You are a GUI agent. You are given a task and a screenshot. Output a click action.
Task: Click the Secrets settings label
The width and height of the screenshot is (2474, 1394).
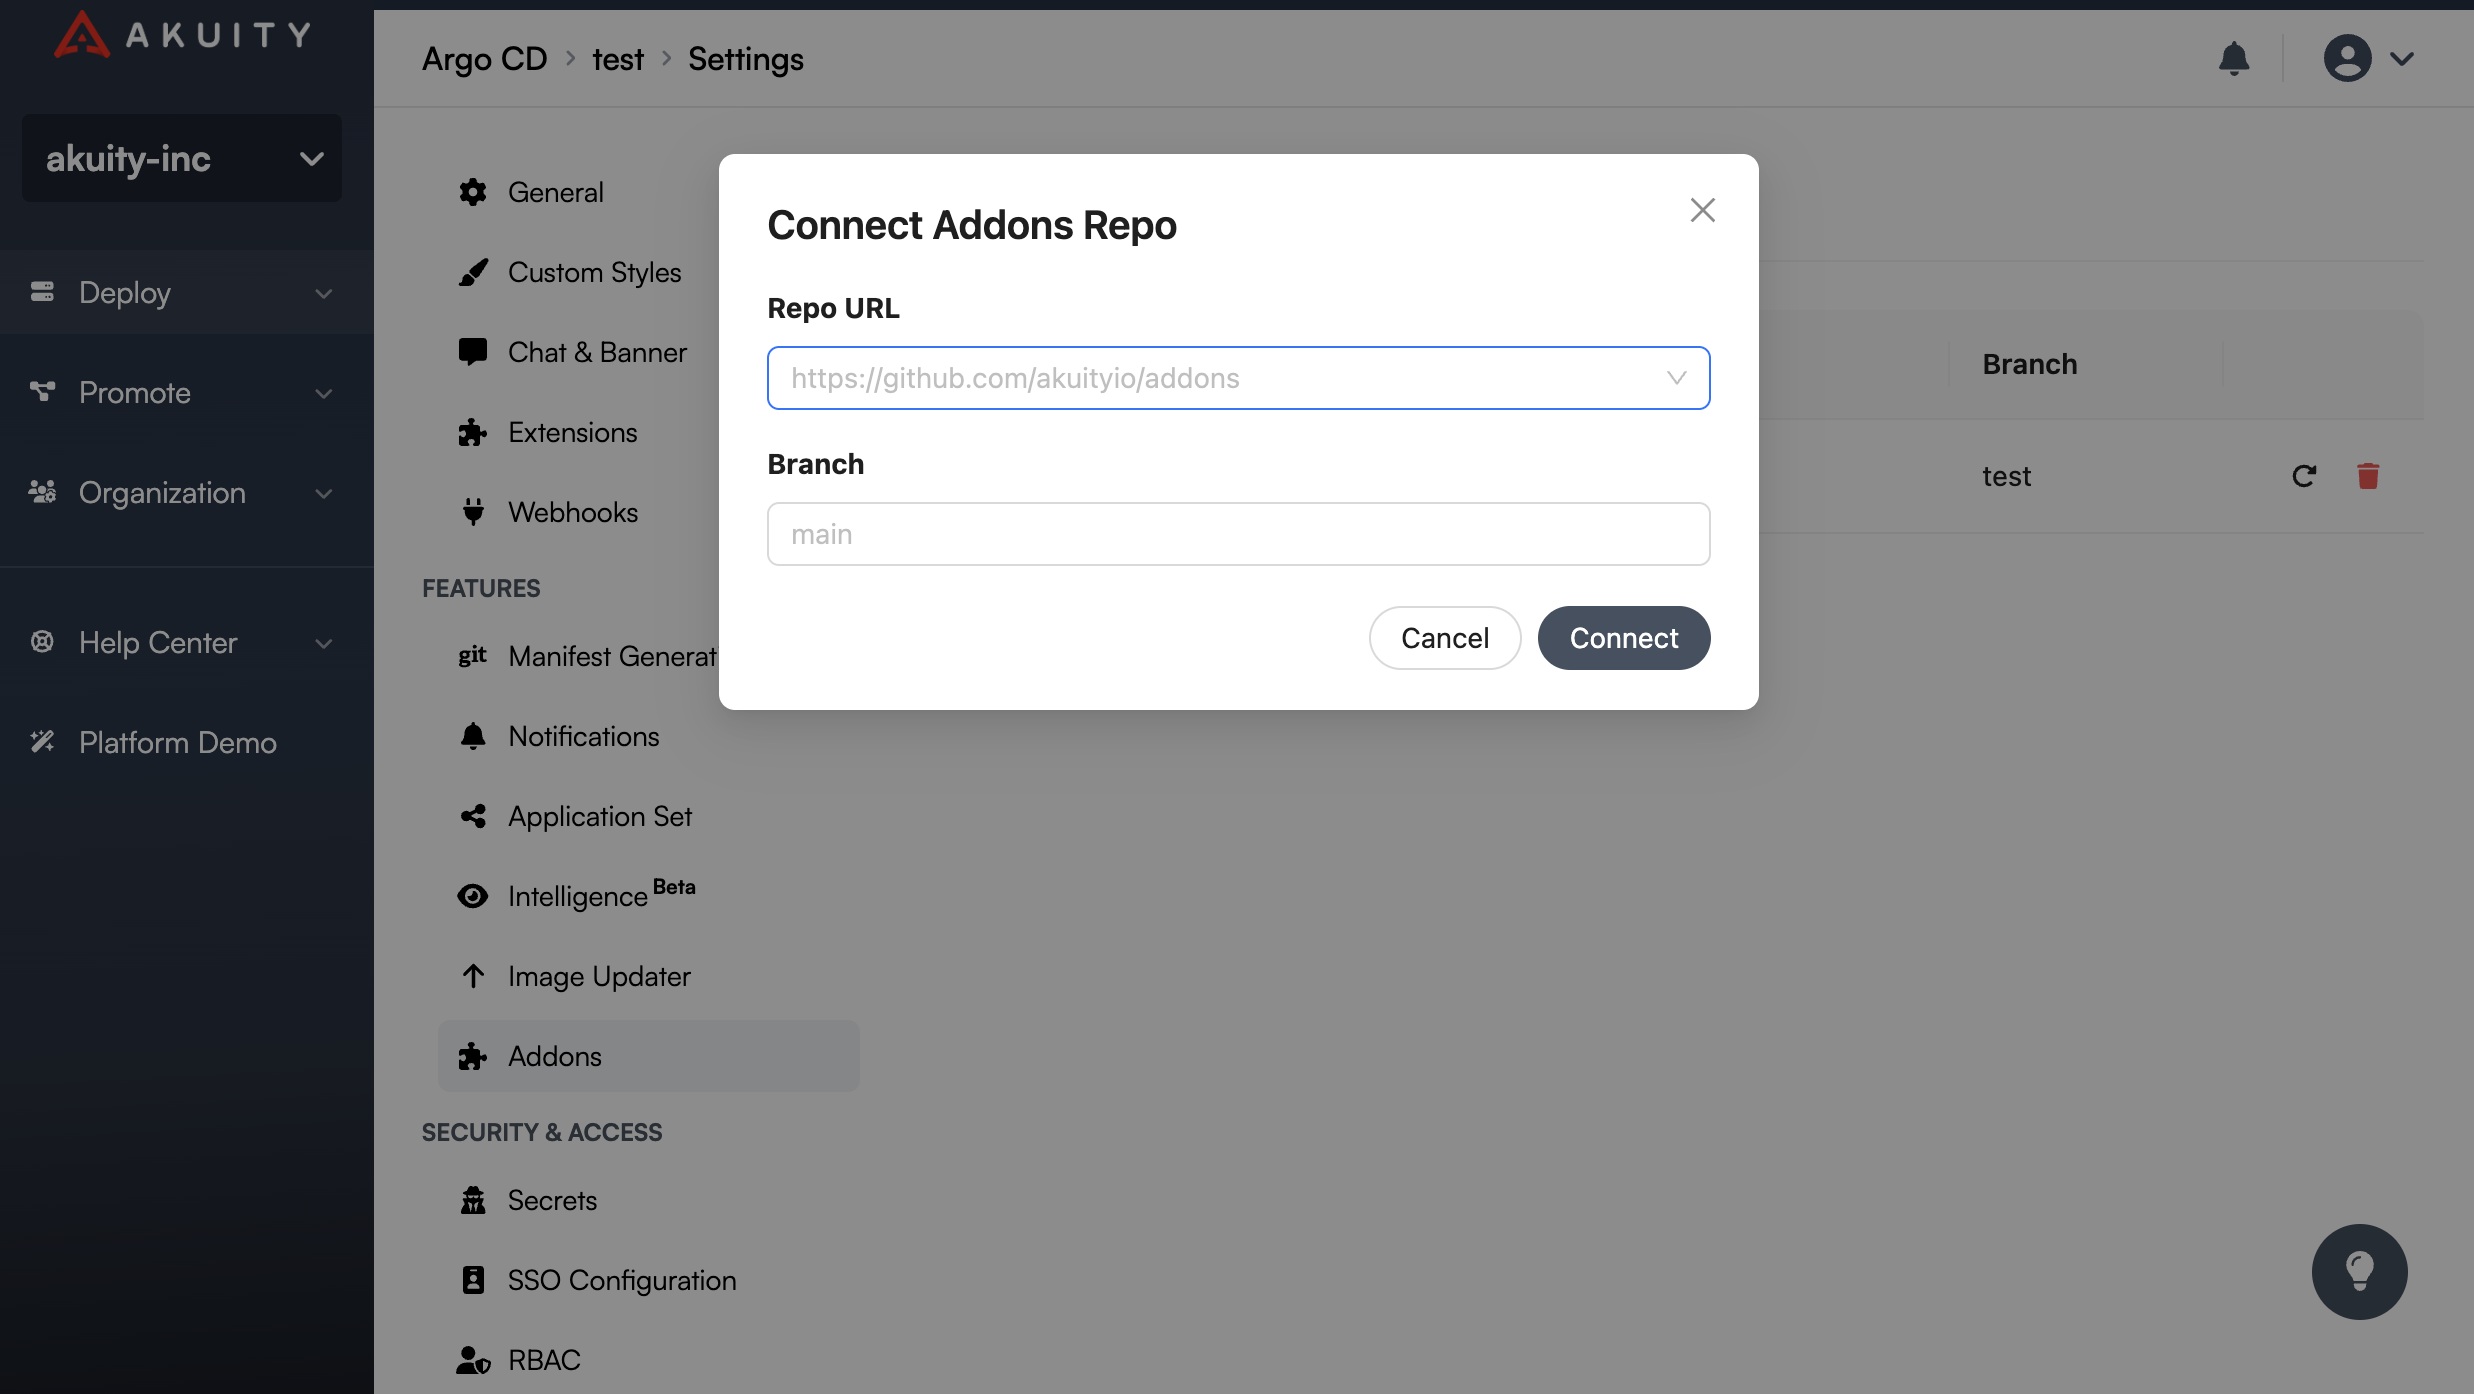pyautogui.click(x=552, y=1200)
